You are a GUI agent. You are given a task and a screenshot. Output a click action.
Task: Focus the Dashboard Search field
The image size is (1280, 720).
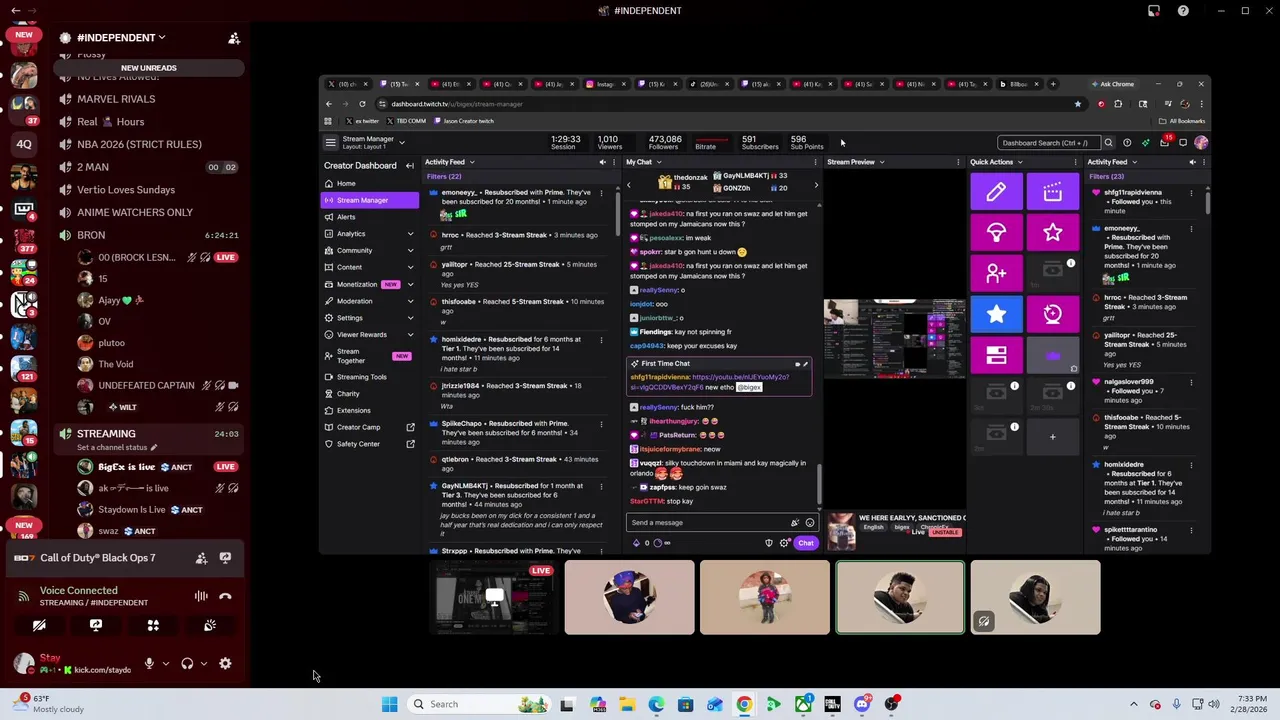click(1049, 143)
